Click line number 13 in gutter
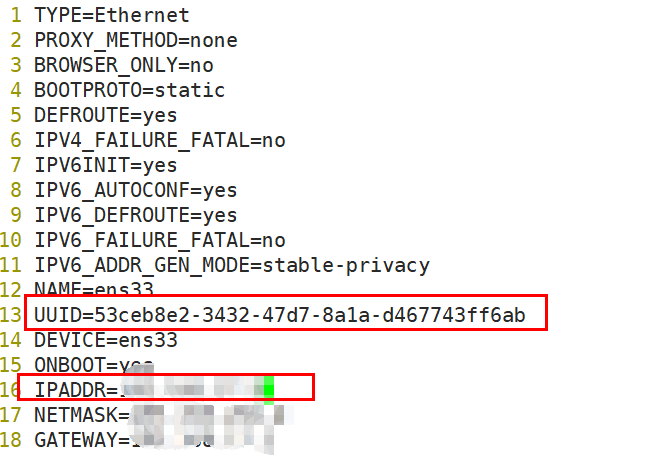The width and height of the screenshot is (664, 465). (x=11, y=316)
